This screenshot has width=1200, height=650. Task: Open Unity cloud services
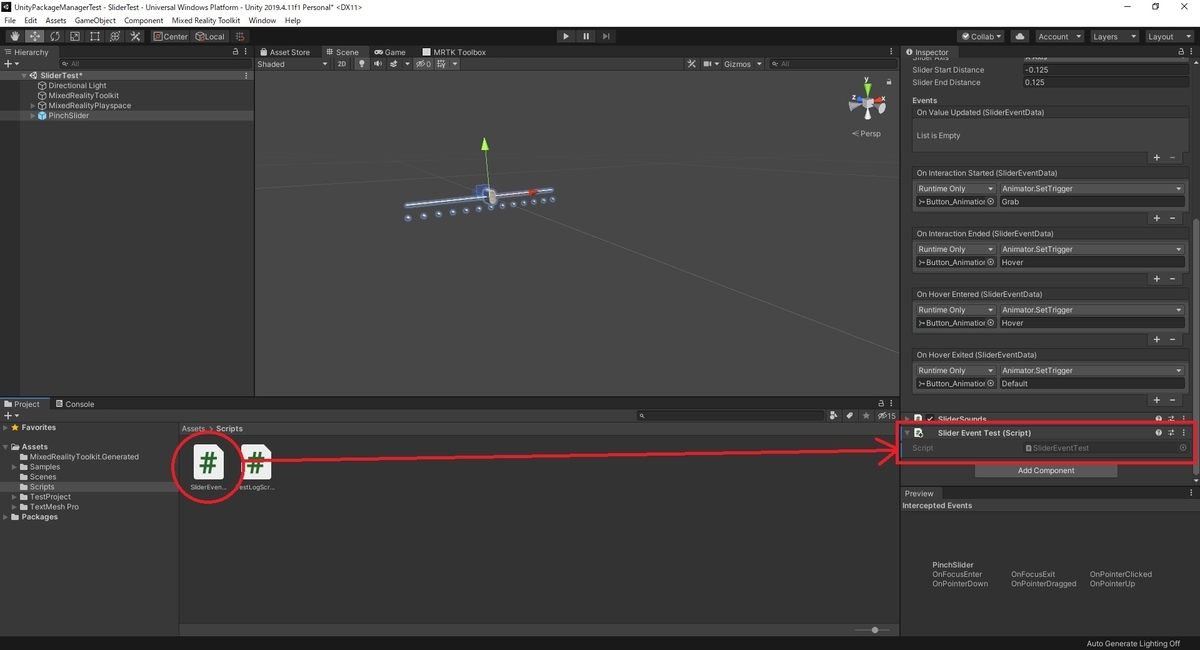coord(1020,36)
